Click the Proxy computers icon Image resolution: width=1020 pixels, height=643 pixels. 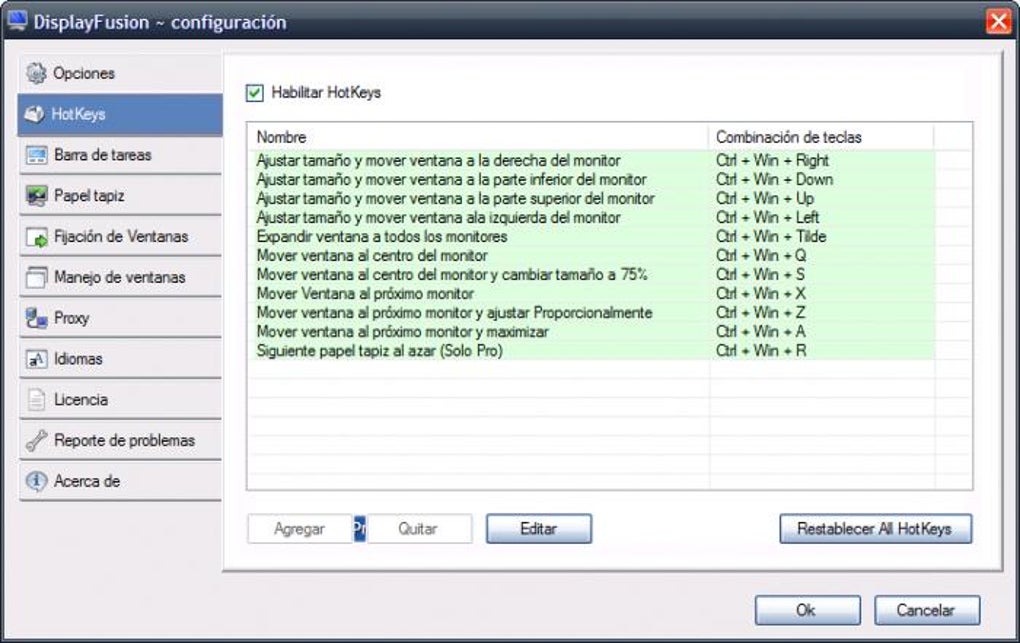tap(36, 318)
